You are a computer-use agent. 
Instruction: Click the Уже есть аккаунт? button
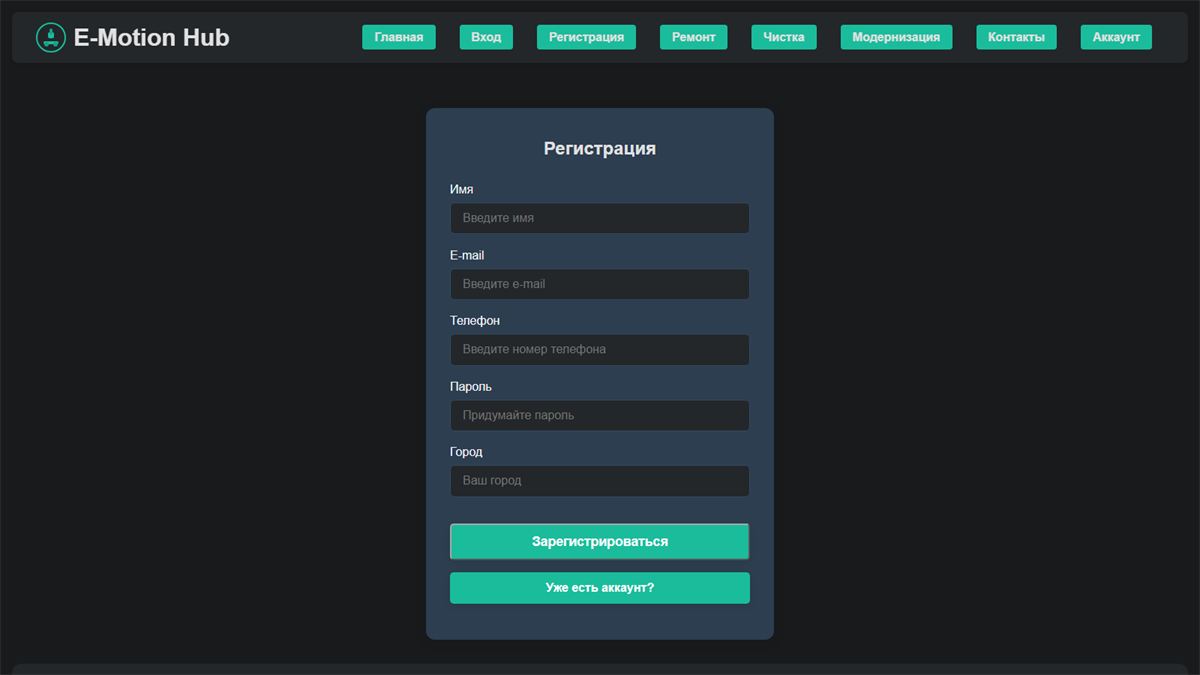click(x=600, y=588)
